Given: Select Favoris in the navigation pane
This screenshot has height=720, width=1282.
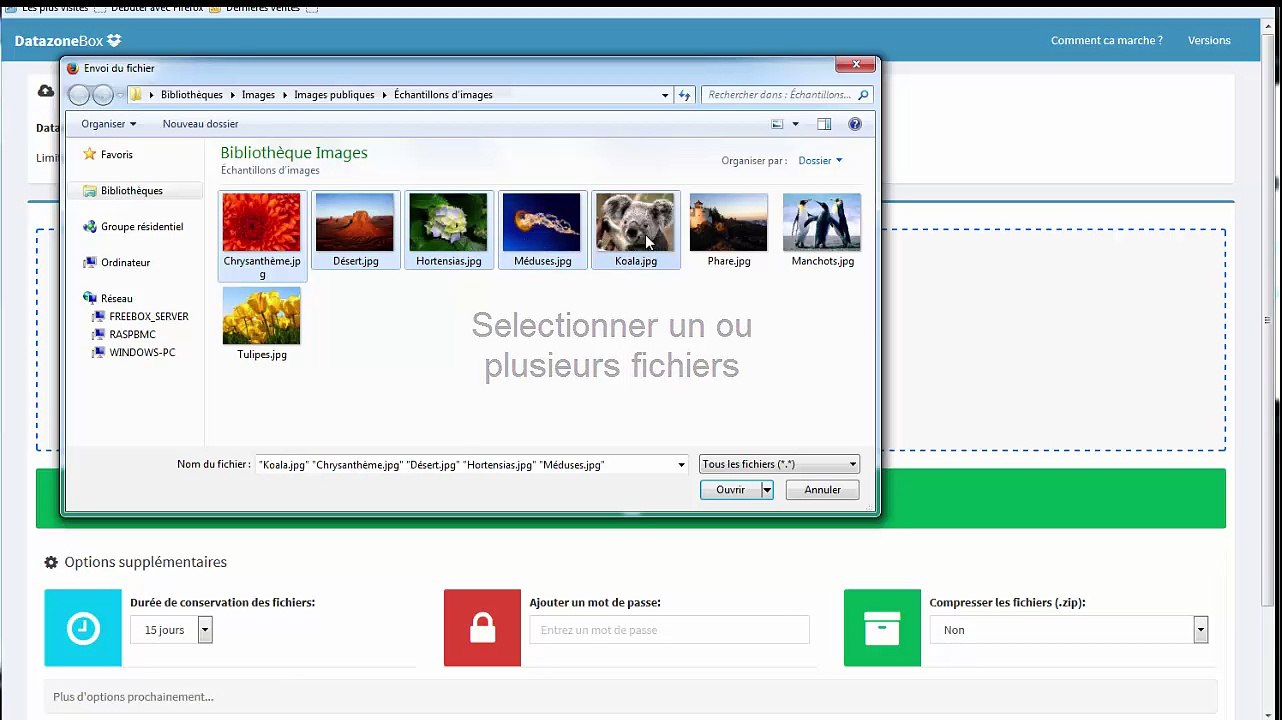Looking at the screenshot, I should click(108, 155).
